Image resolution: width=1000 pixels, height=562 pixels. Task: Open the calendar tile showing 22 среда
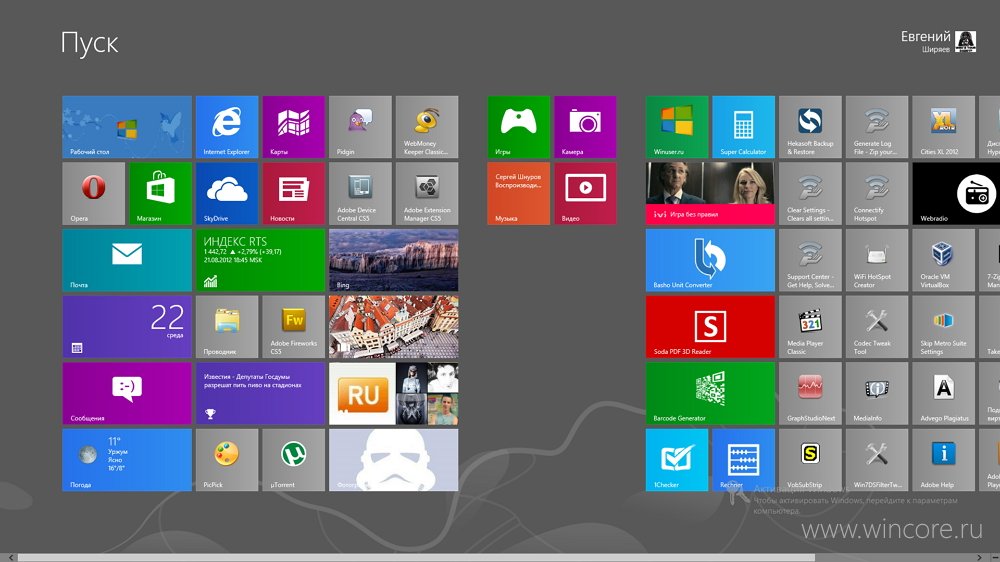pos(127,327)
